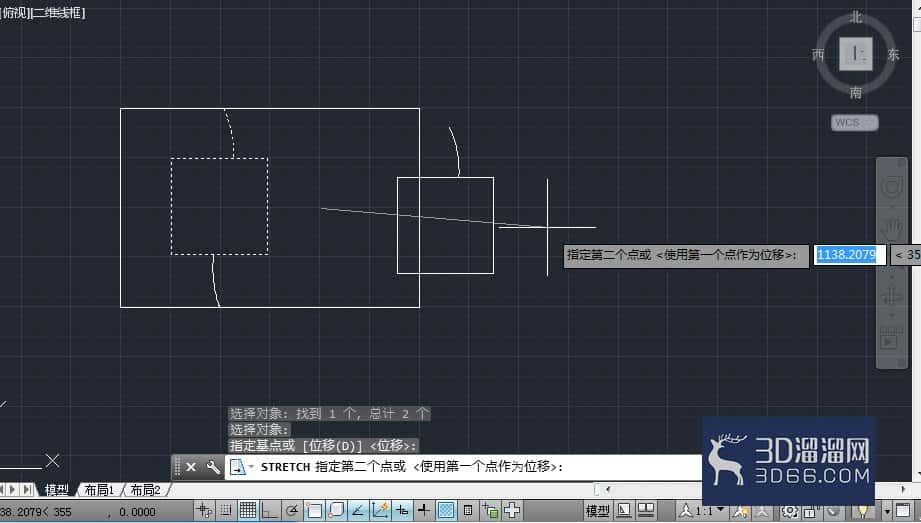Open the application status bar menu arrow
921x523 pixels.
(888, 511)
